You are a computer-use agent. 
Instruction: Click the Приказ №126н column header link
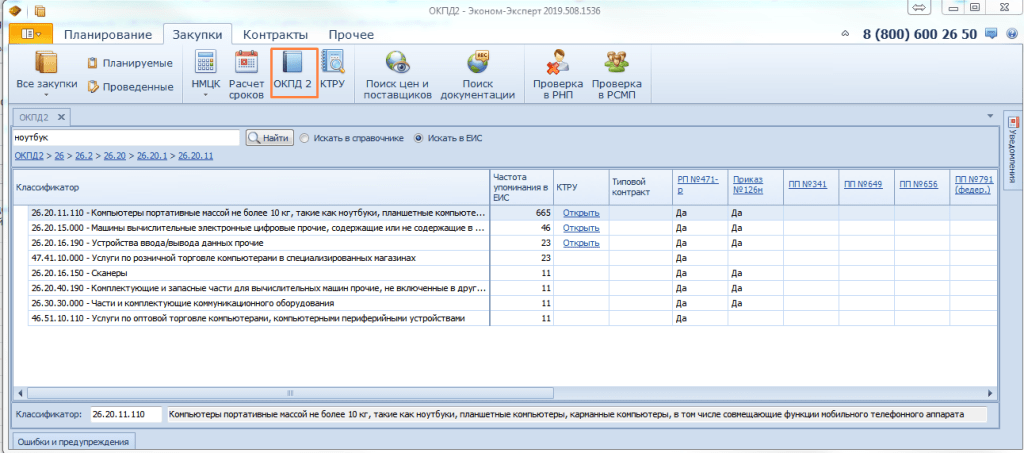point(748,184)
